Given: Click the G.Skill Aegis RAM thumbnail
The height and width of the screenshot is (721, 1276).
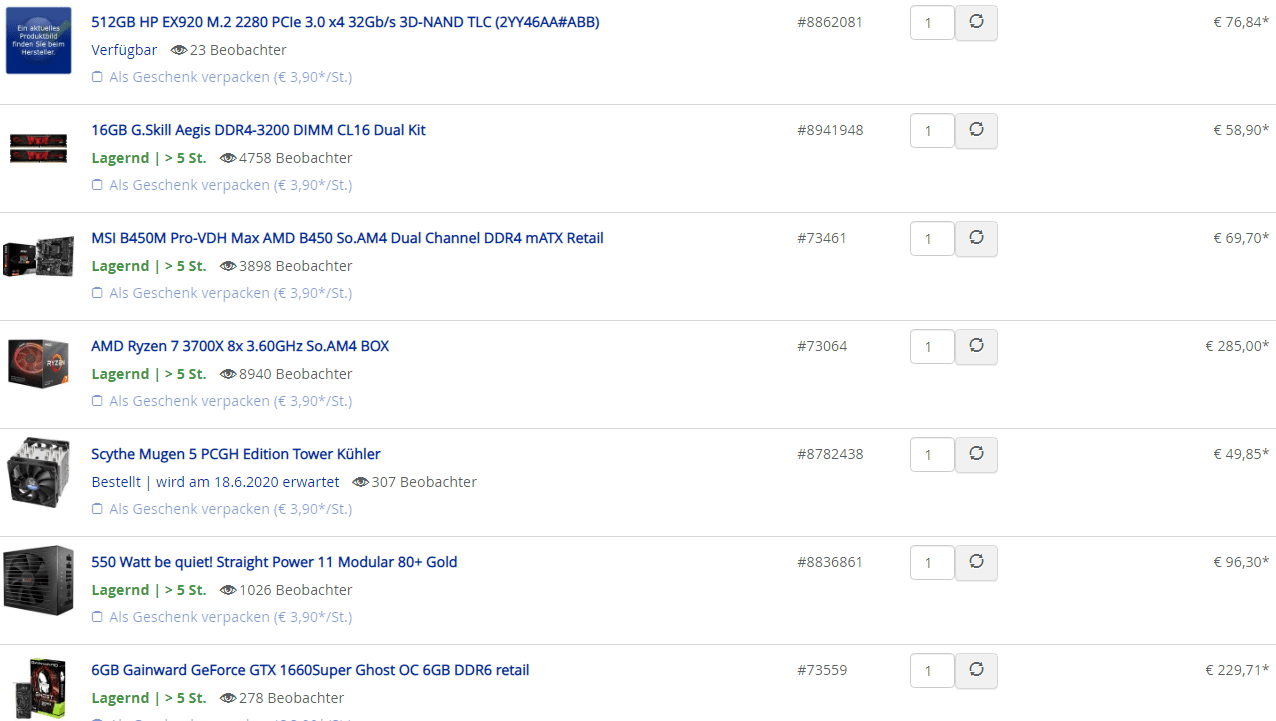Looking at the screenshot, I should [x=38, y=148].
